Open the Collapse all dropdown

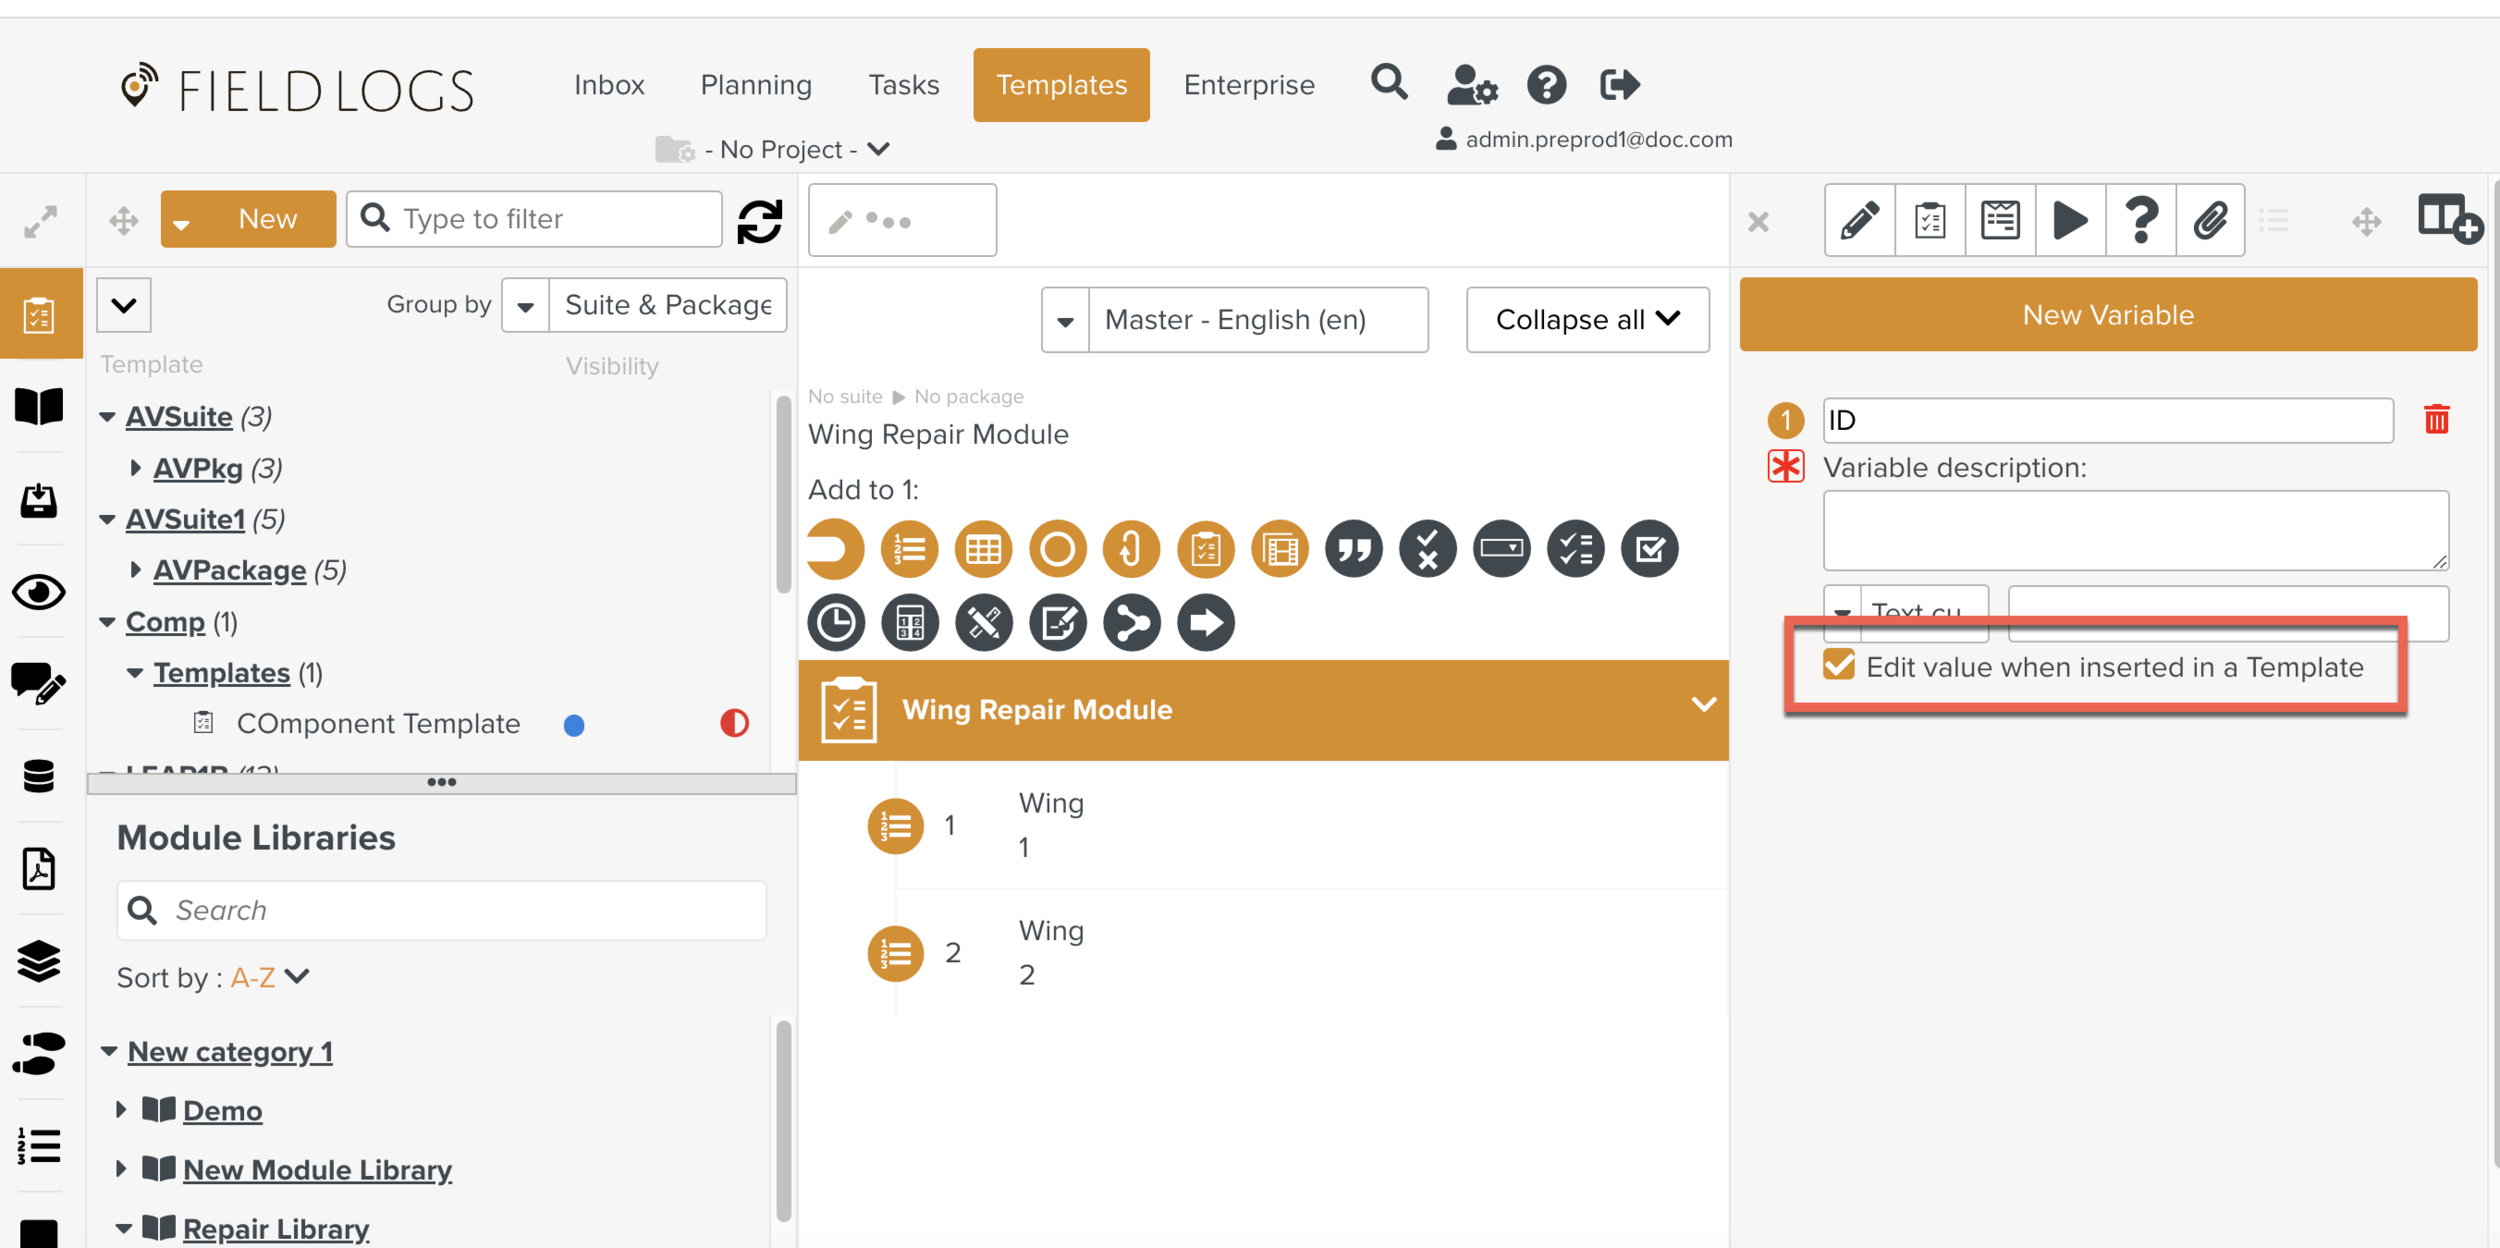coord(1587,320)
